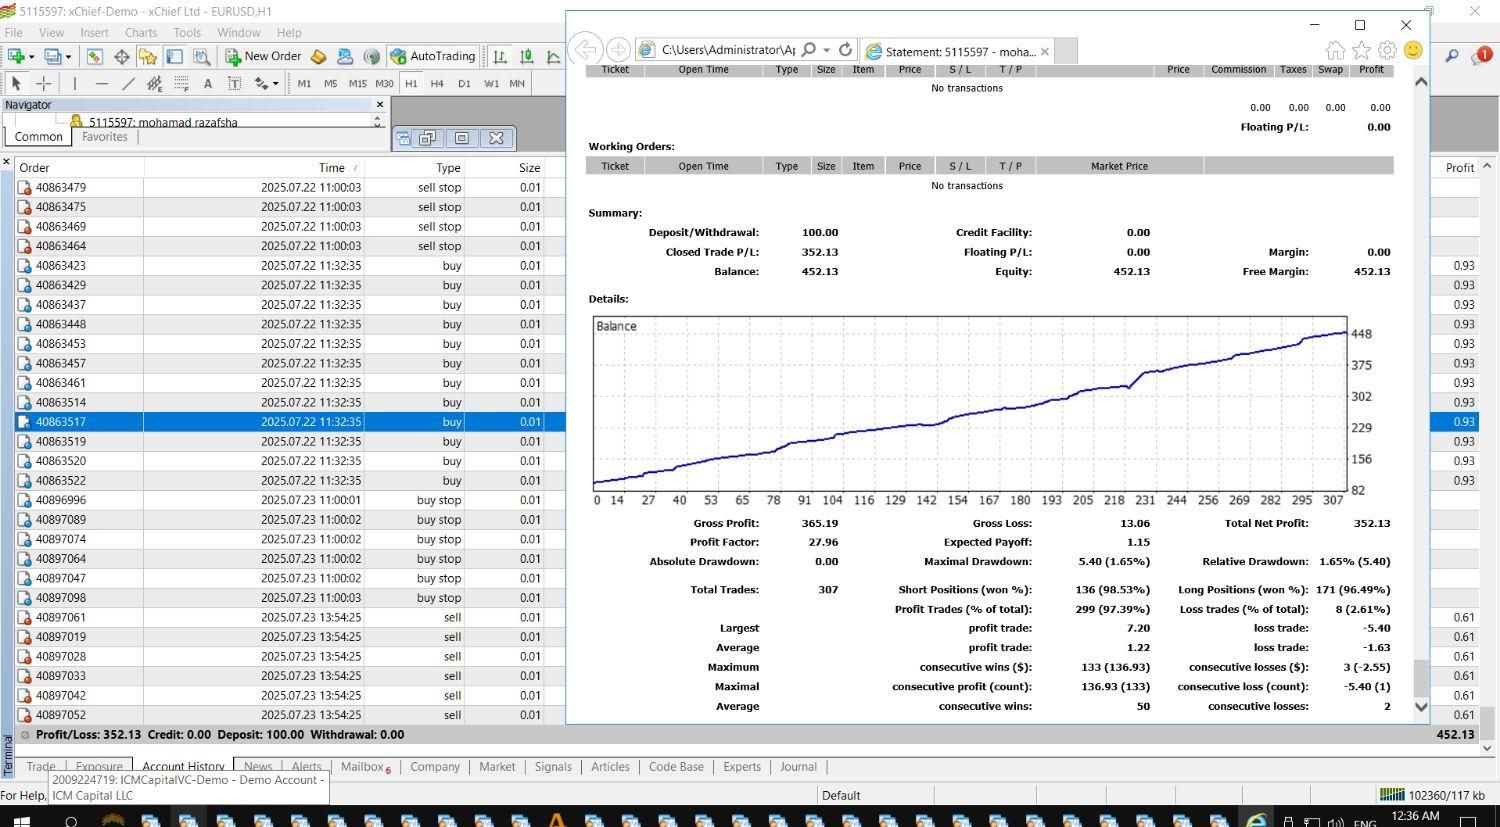Open the profiles dropdown arrow
Image resolution: width=1500 pixels, height=827 pixels.
tap(68, 57)
